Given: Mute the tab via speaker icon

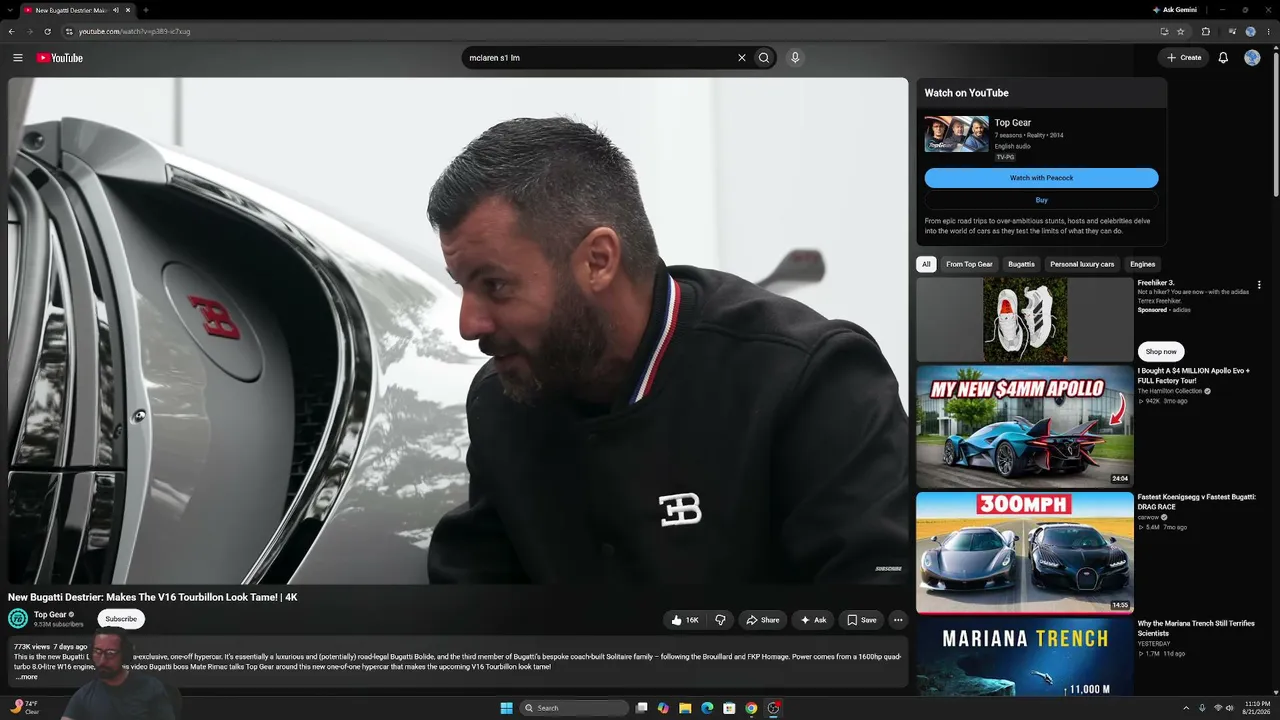Looking at the screenshot, I should (116, 10).
